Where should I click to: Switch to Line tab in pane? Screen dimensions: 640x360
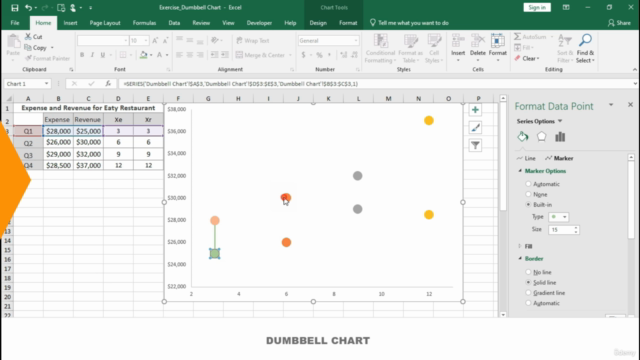(x=526, y=158)
